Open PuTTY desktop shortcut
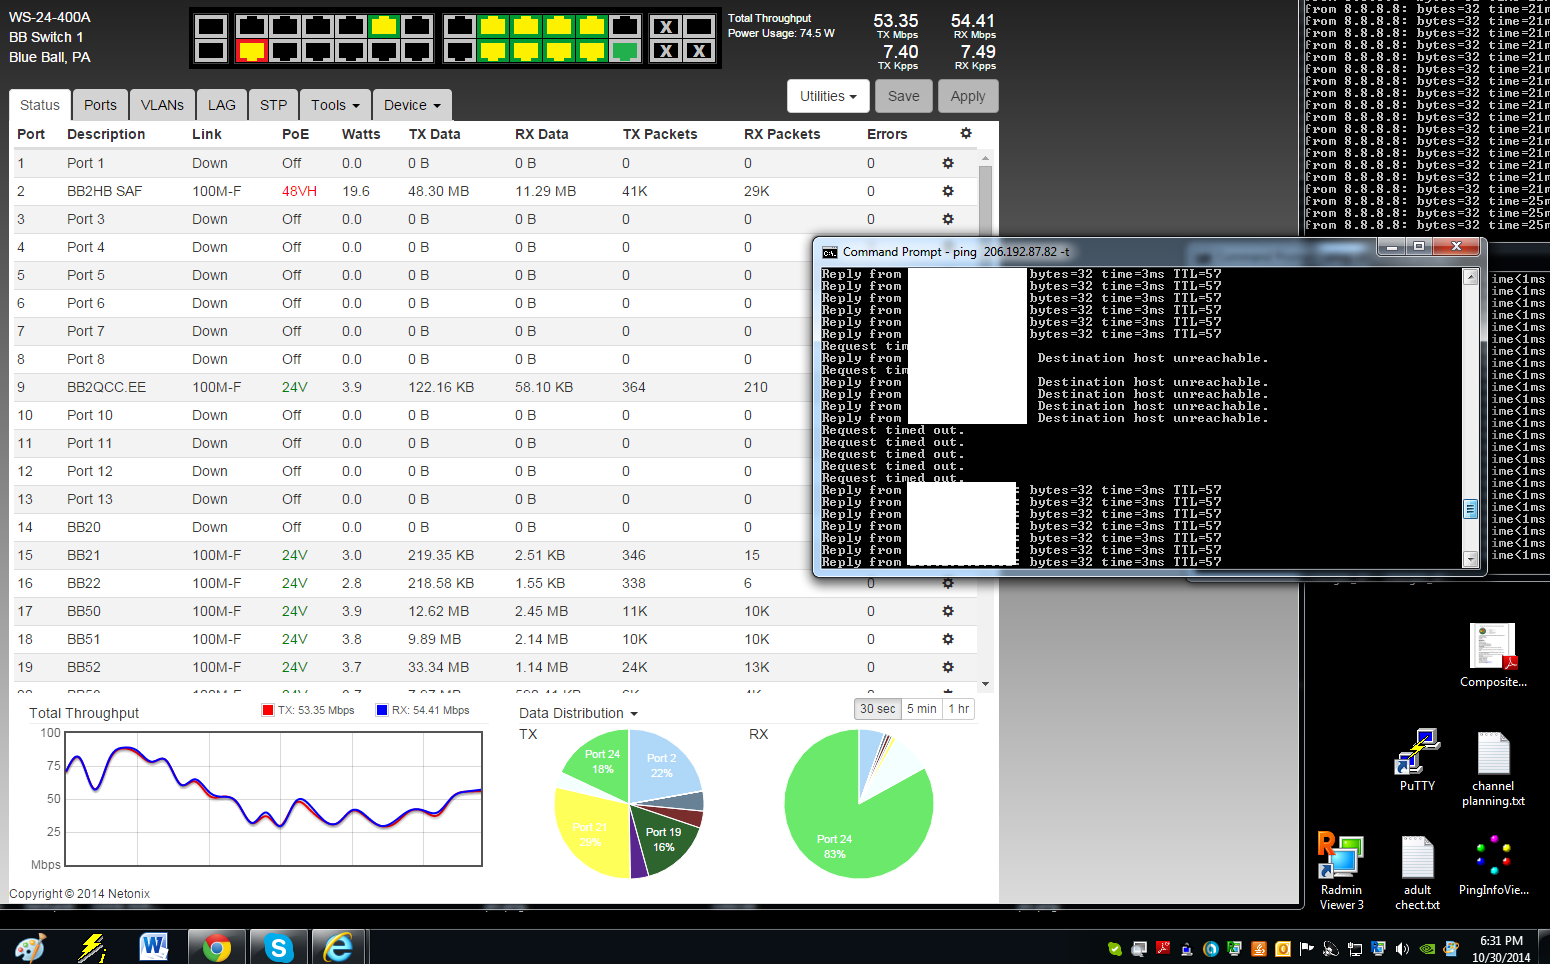 [x=1417, y=760]
